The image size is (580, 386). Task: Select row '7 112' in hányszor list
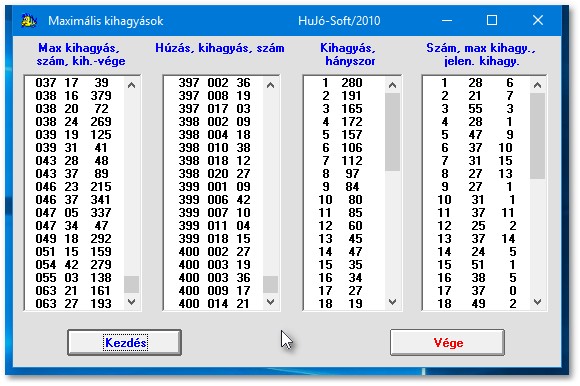[344, 160]
